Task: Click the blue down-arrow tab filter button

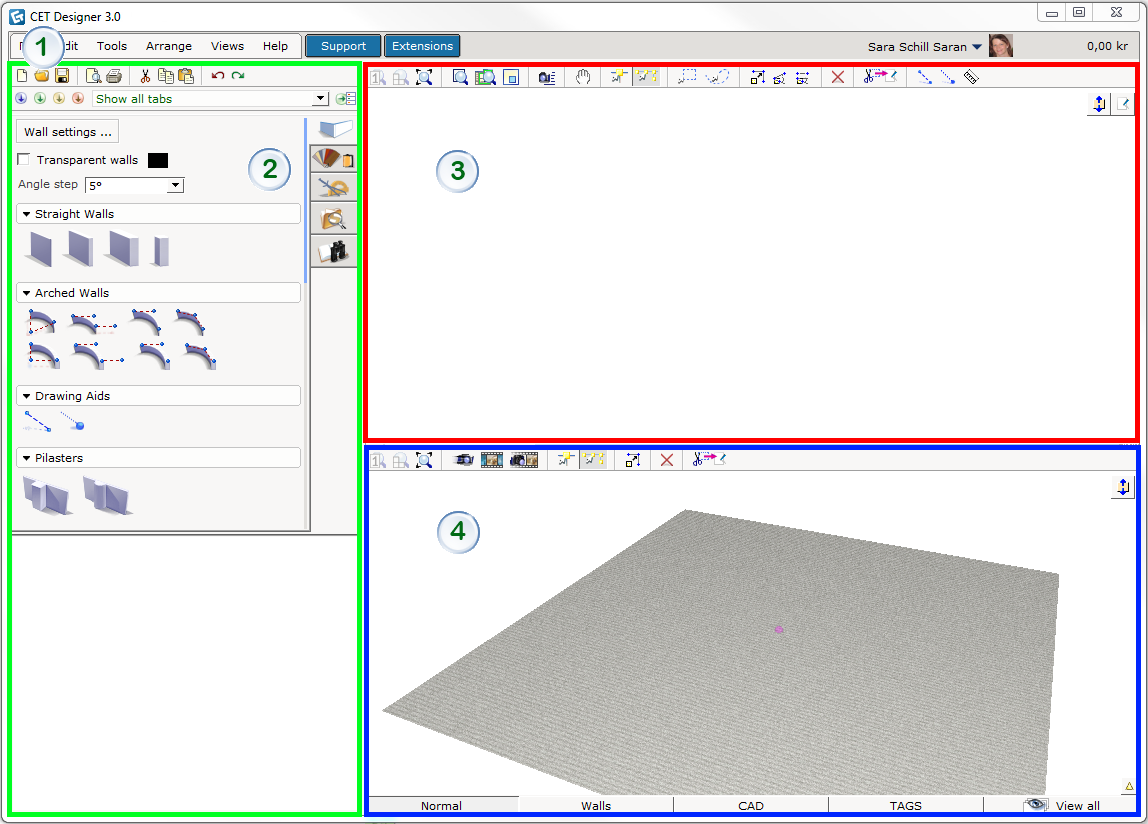Action: click(21, 98)
